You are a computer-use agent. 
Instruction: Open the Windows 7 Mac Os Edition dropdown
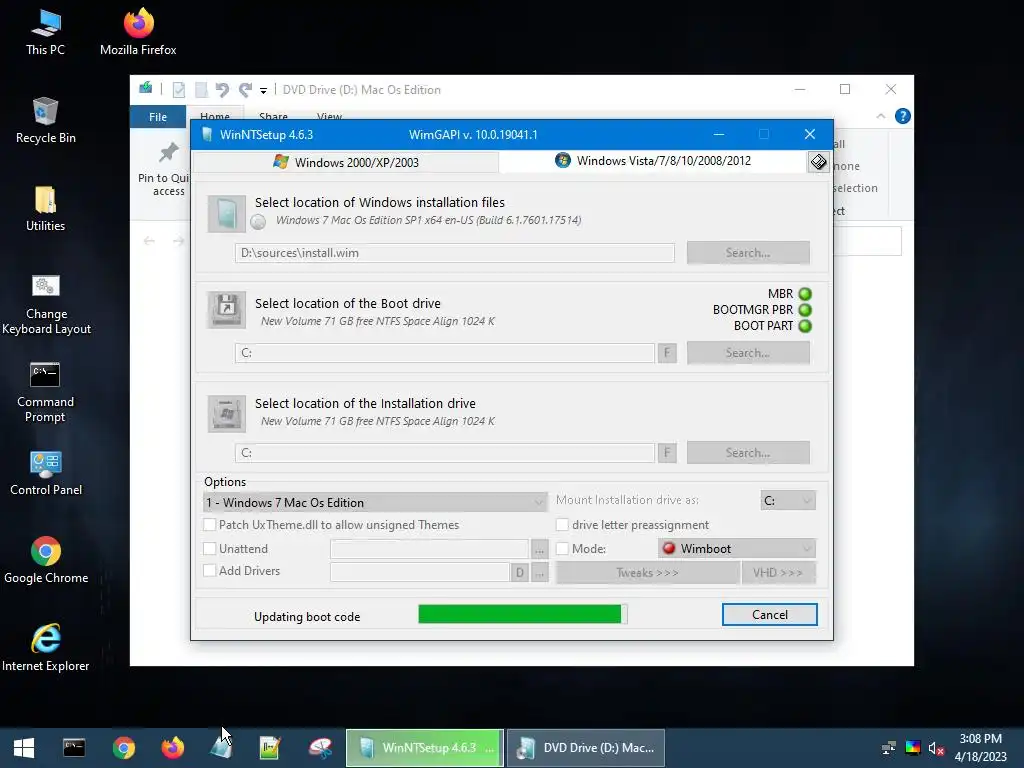[x=376, y=502]
